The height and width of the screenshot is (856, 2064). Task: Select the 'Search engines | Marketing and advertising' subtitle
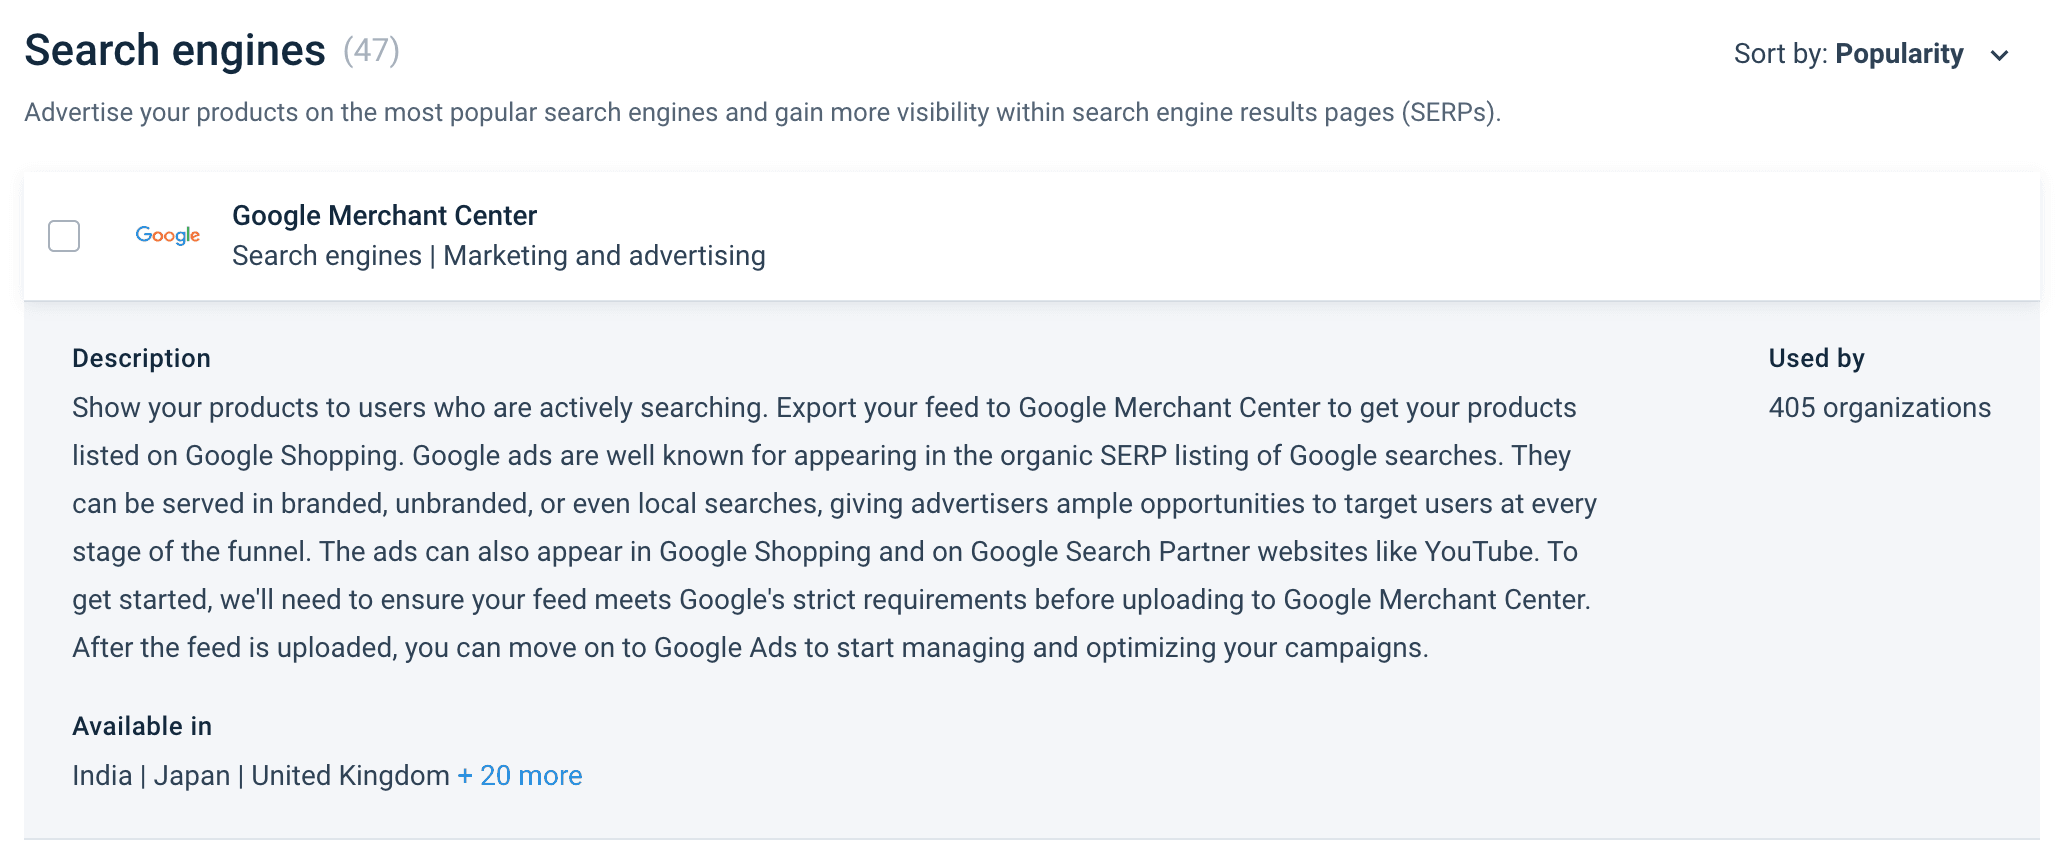[498, 256]
